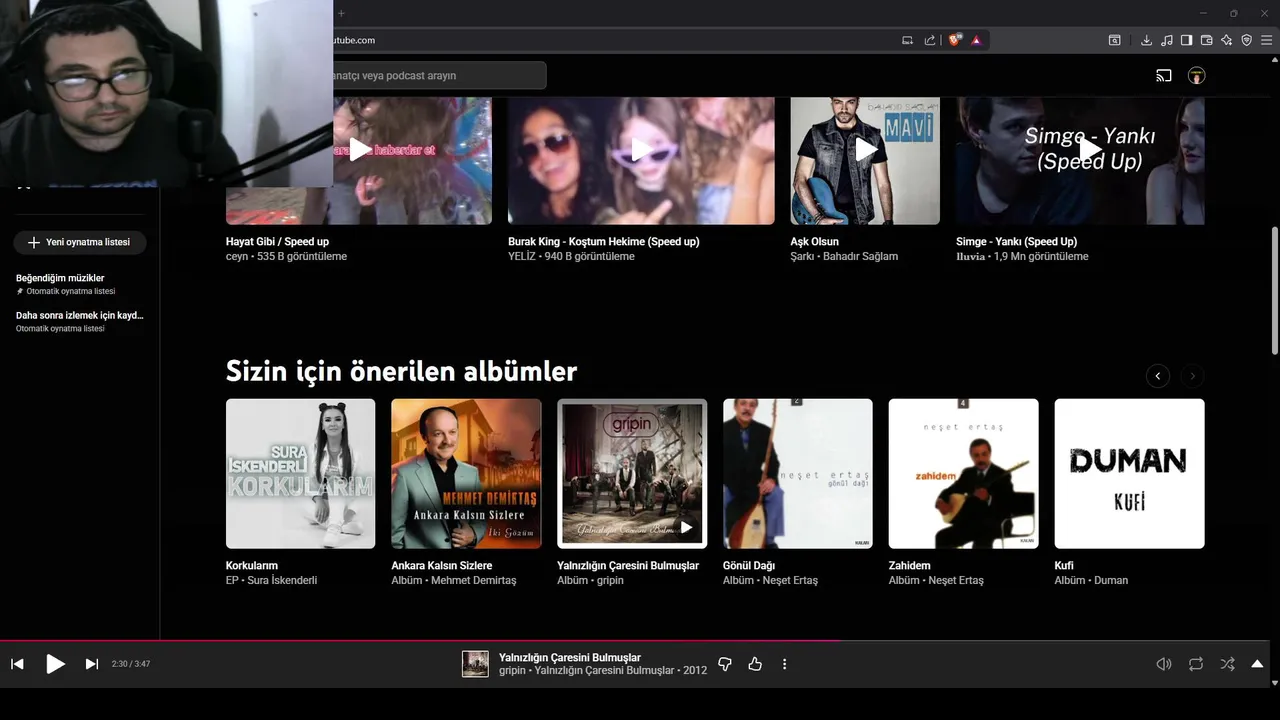Open a new browser tab
1280x720 pixels.
click(x=340, y=13)
